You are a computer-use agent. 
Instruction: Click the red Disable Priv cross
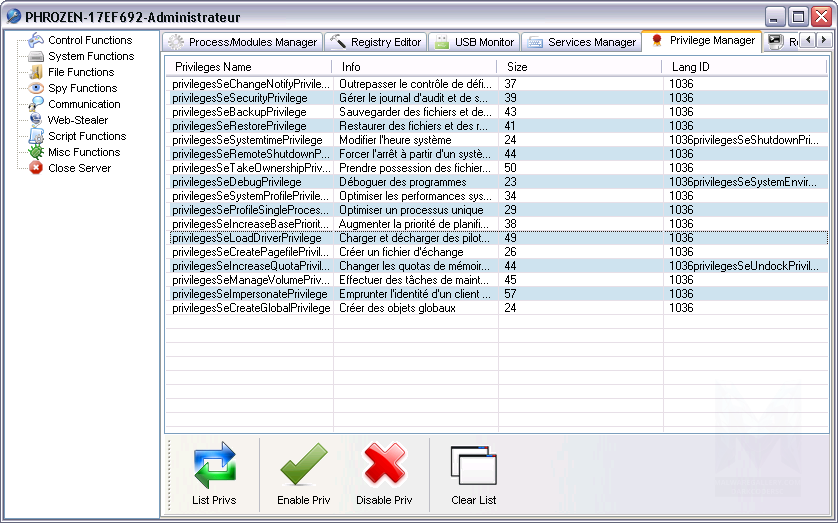pos(384,466)
